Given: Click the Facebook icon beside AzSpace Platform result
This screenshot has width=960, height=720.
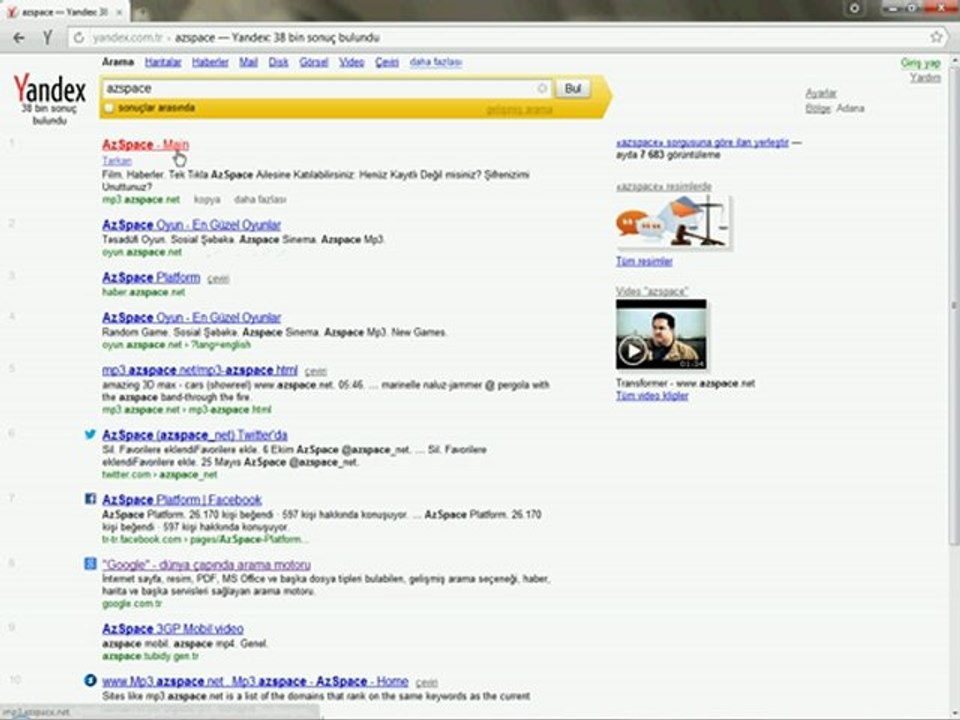Looking at the screenshot, I should tap(90, 499).
